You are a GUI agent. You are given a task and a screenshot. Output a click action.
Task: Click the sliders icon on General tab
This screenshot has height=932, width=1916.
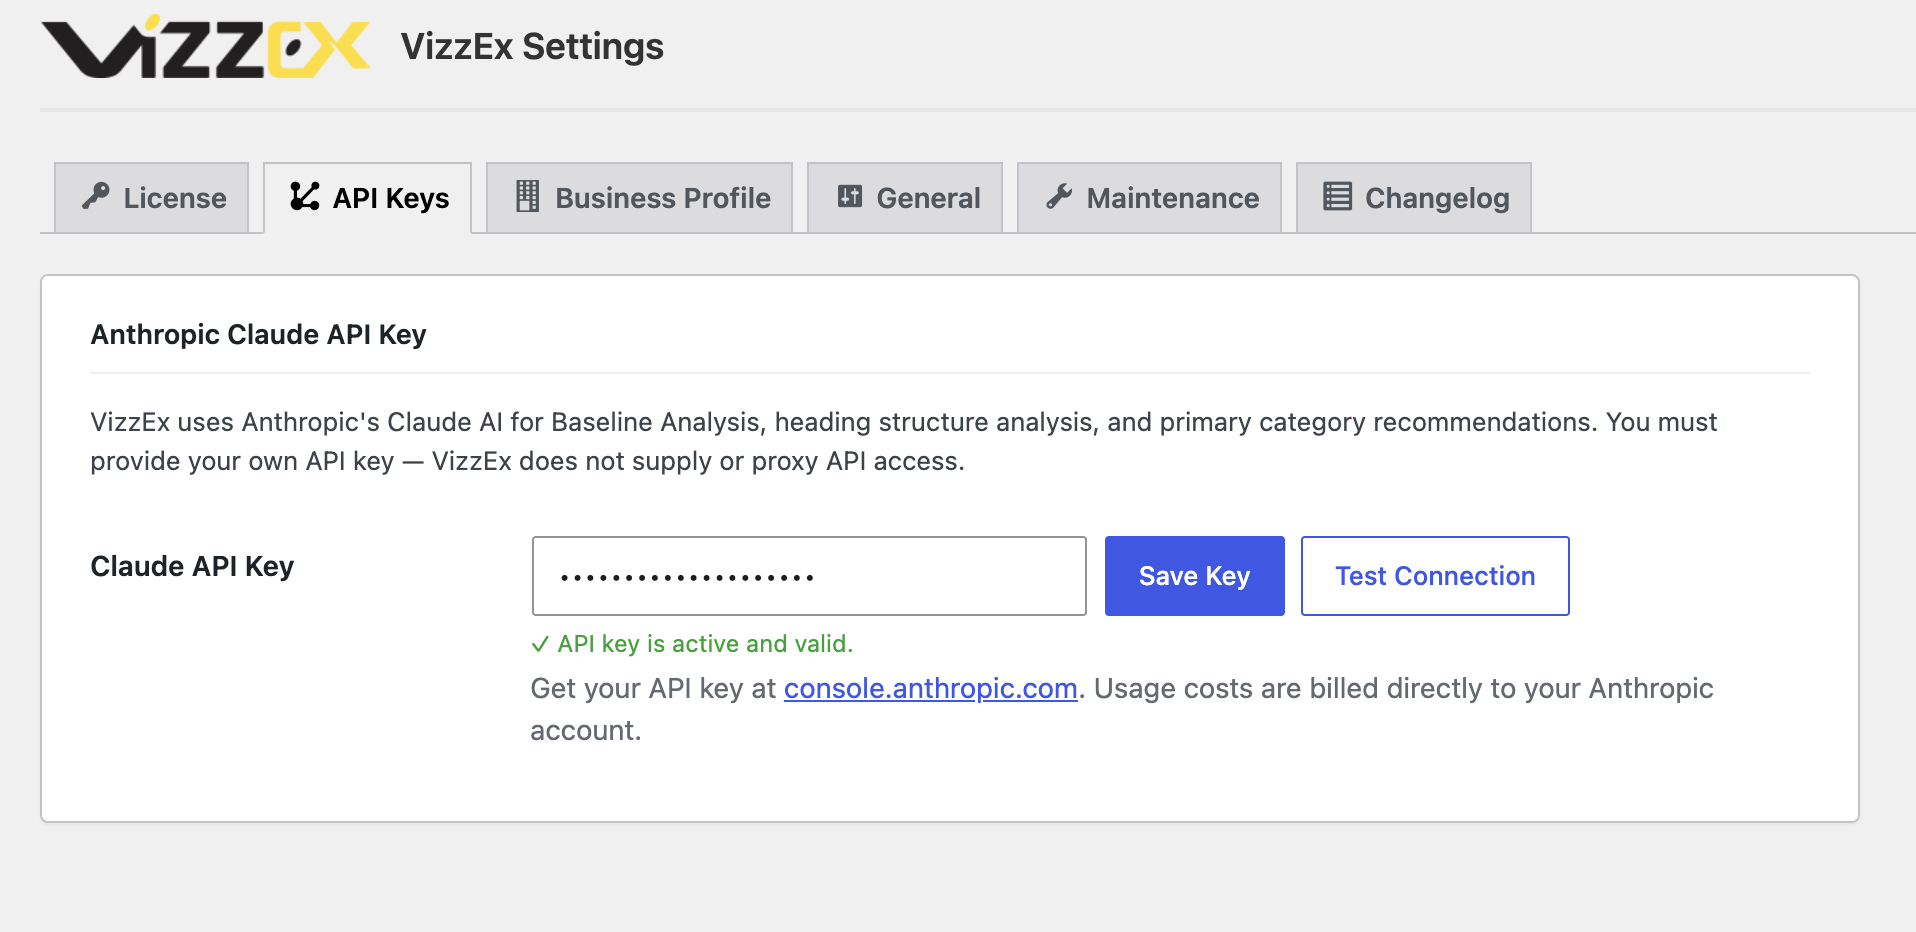tap(850, 196)
